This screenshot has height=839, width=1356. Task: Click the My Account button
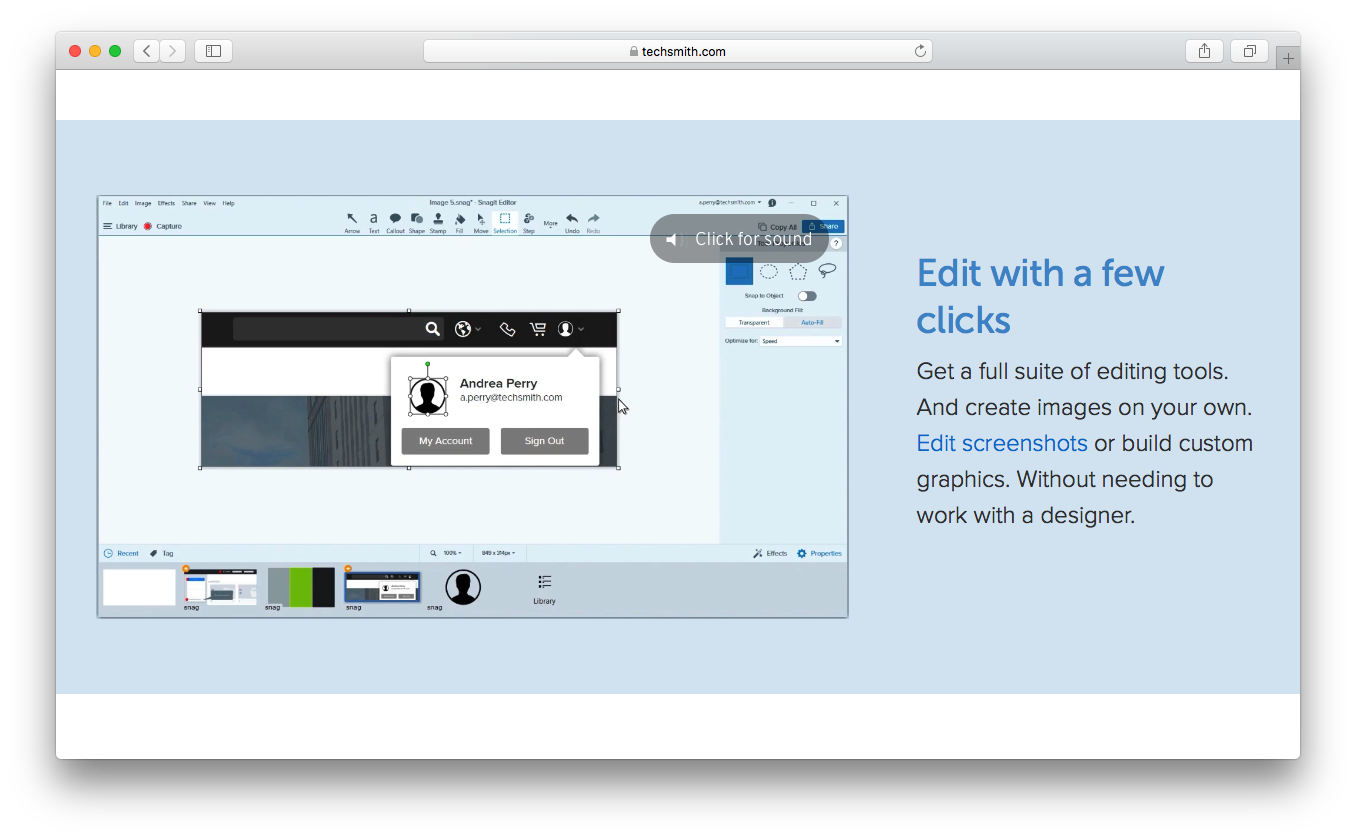[445, 441]
